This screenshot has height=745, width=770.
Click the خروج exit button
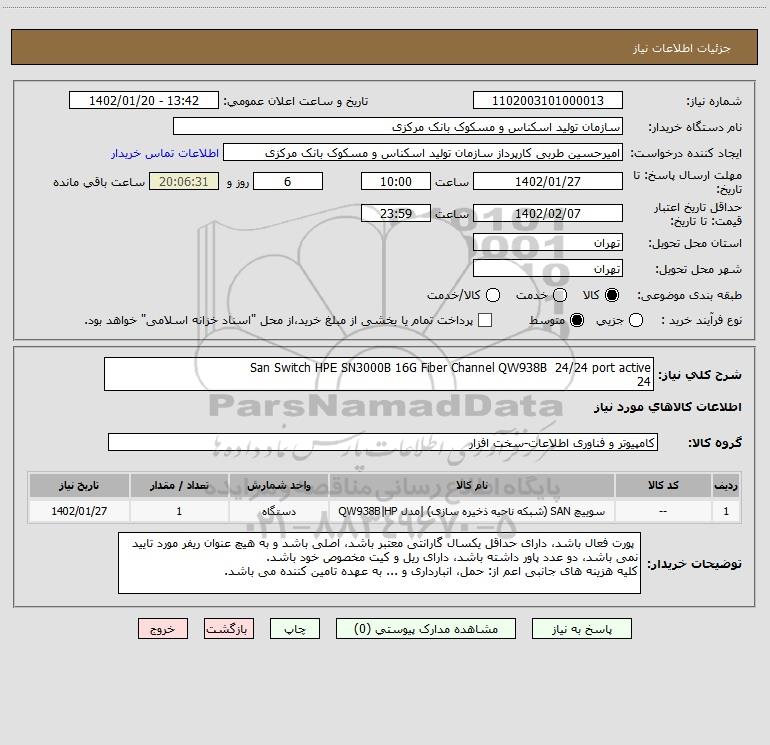coord(163,629)
